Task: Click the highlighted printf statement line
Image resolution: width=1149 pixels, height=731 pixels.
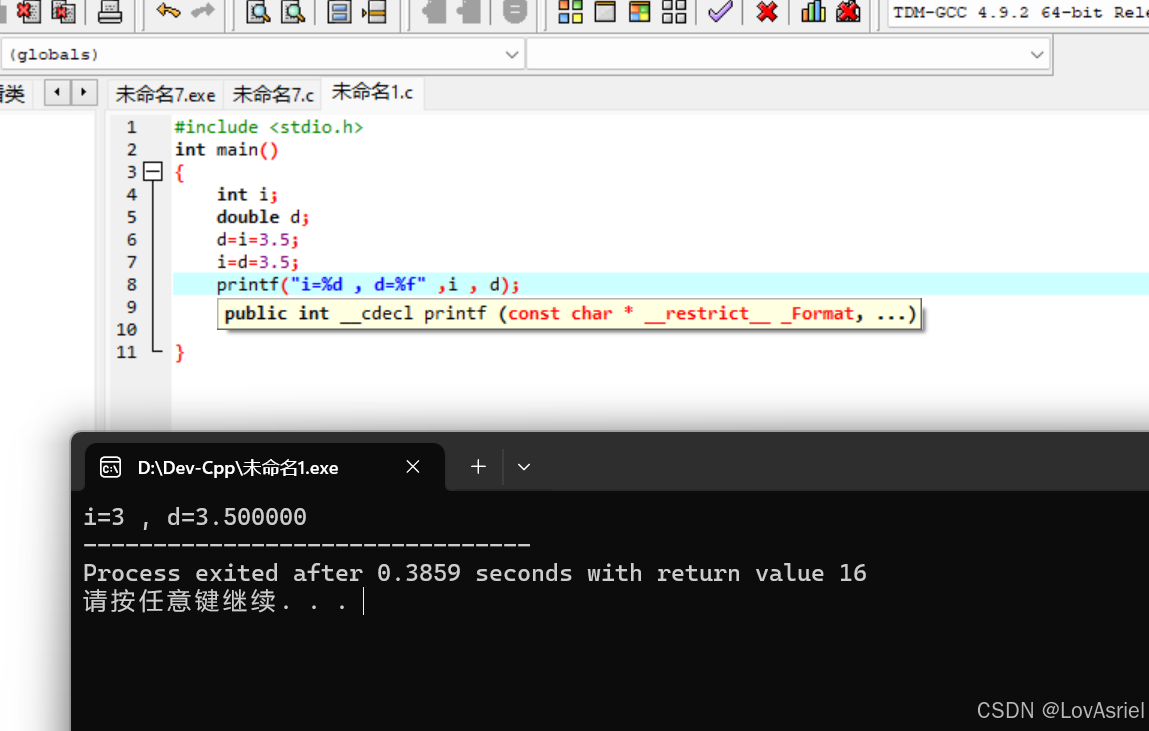Action: pos(661,284)
